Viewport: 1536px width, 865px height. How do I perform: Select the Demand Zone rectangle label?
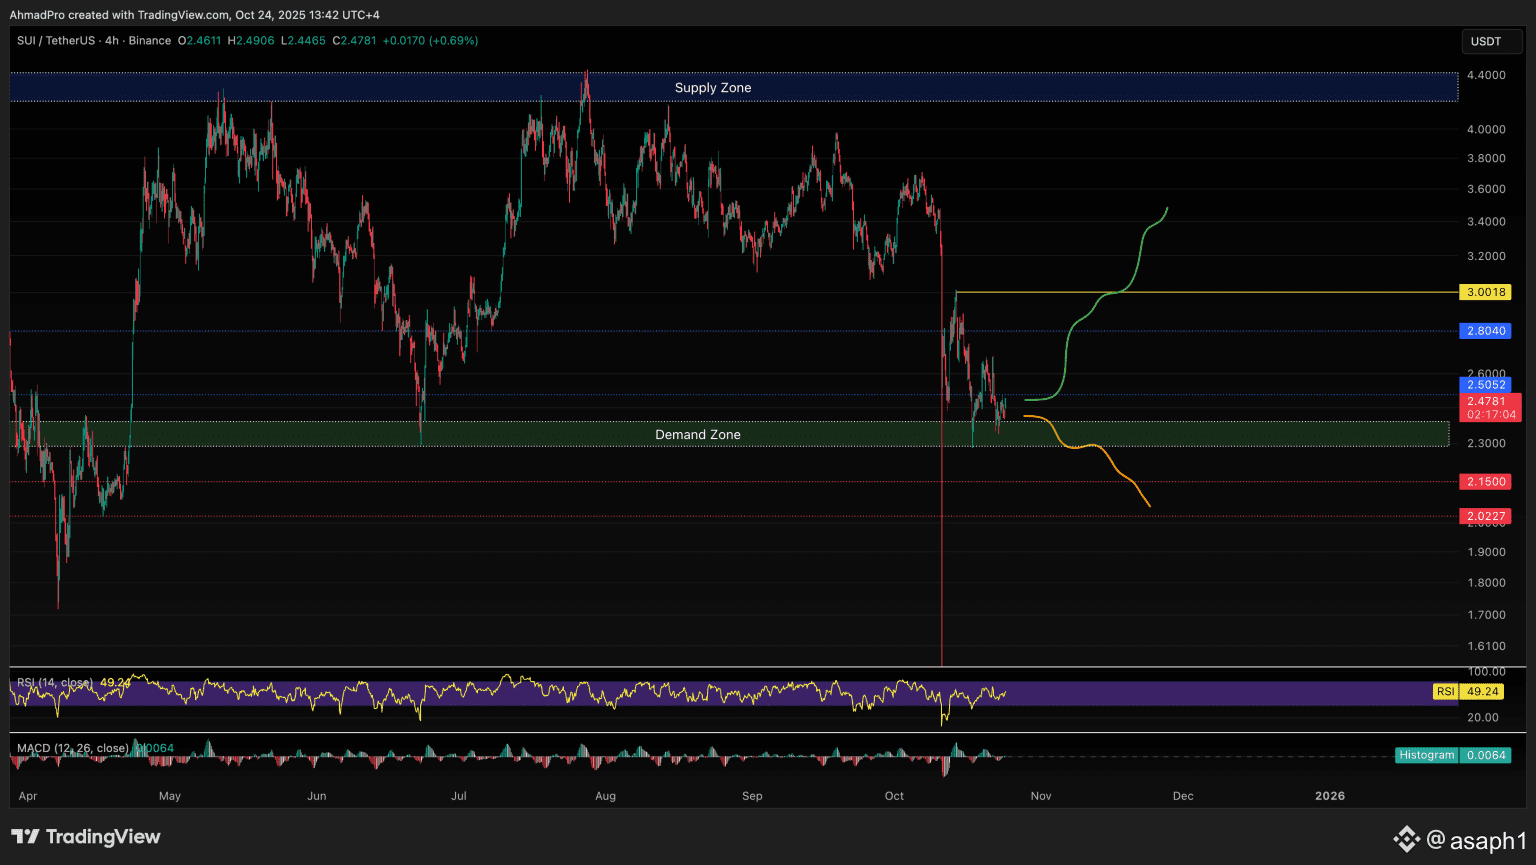pos(697,435)
